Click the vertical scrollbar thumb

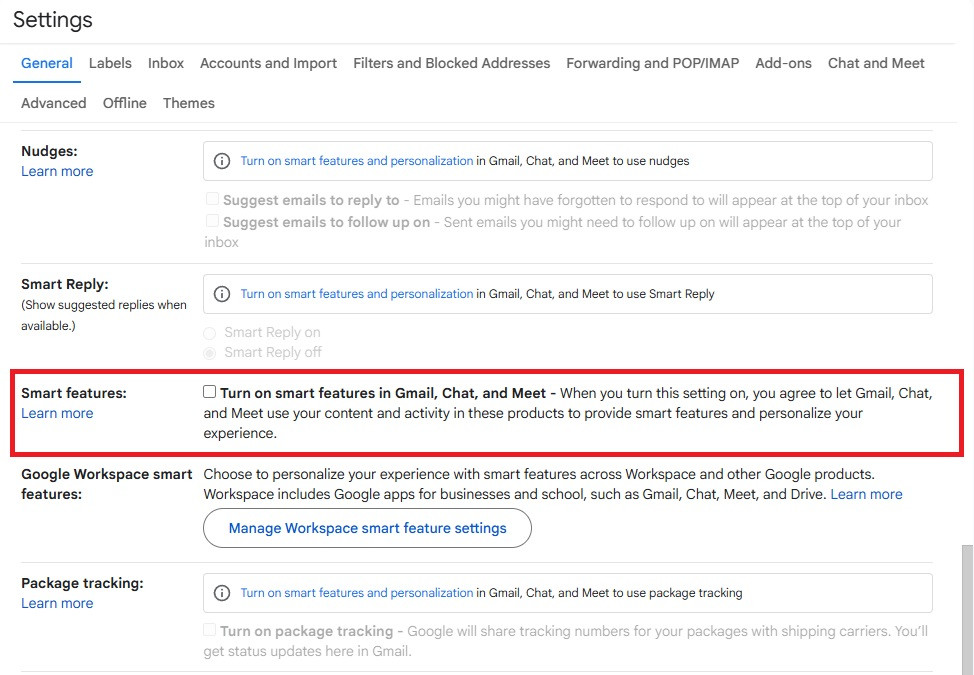tap(967, 610)
